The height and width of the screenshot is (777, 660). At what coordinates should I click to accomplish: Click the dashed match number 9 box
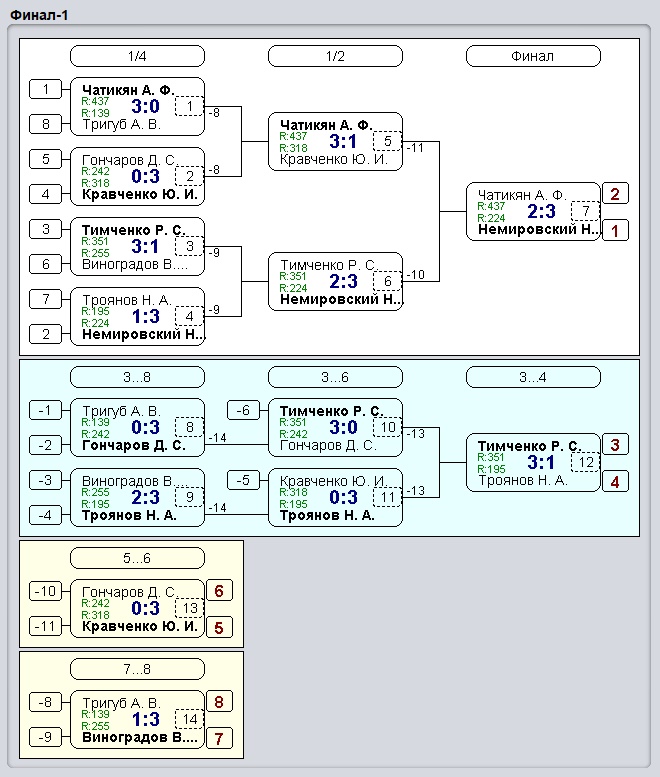coord(189,497)
